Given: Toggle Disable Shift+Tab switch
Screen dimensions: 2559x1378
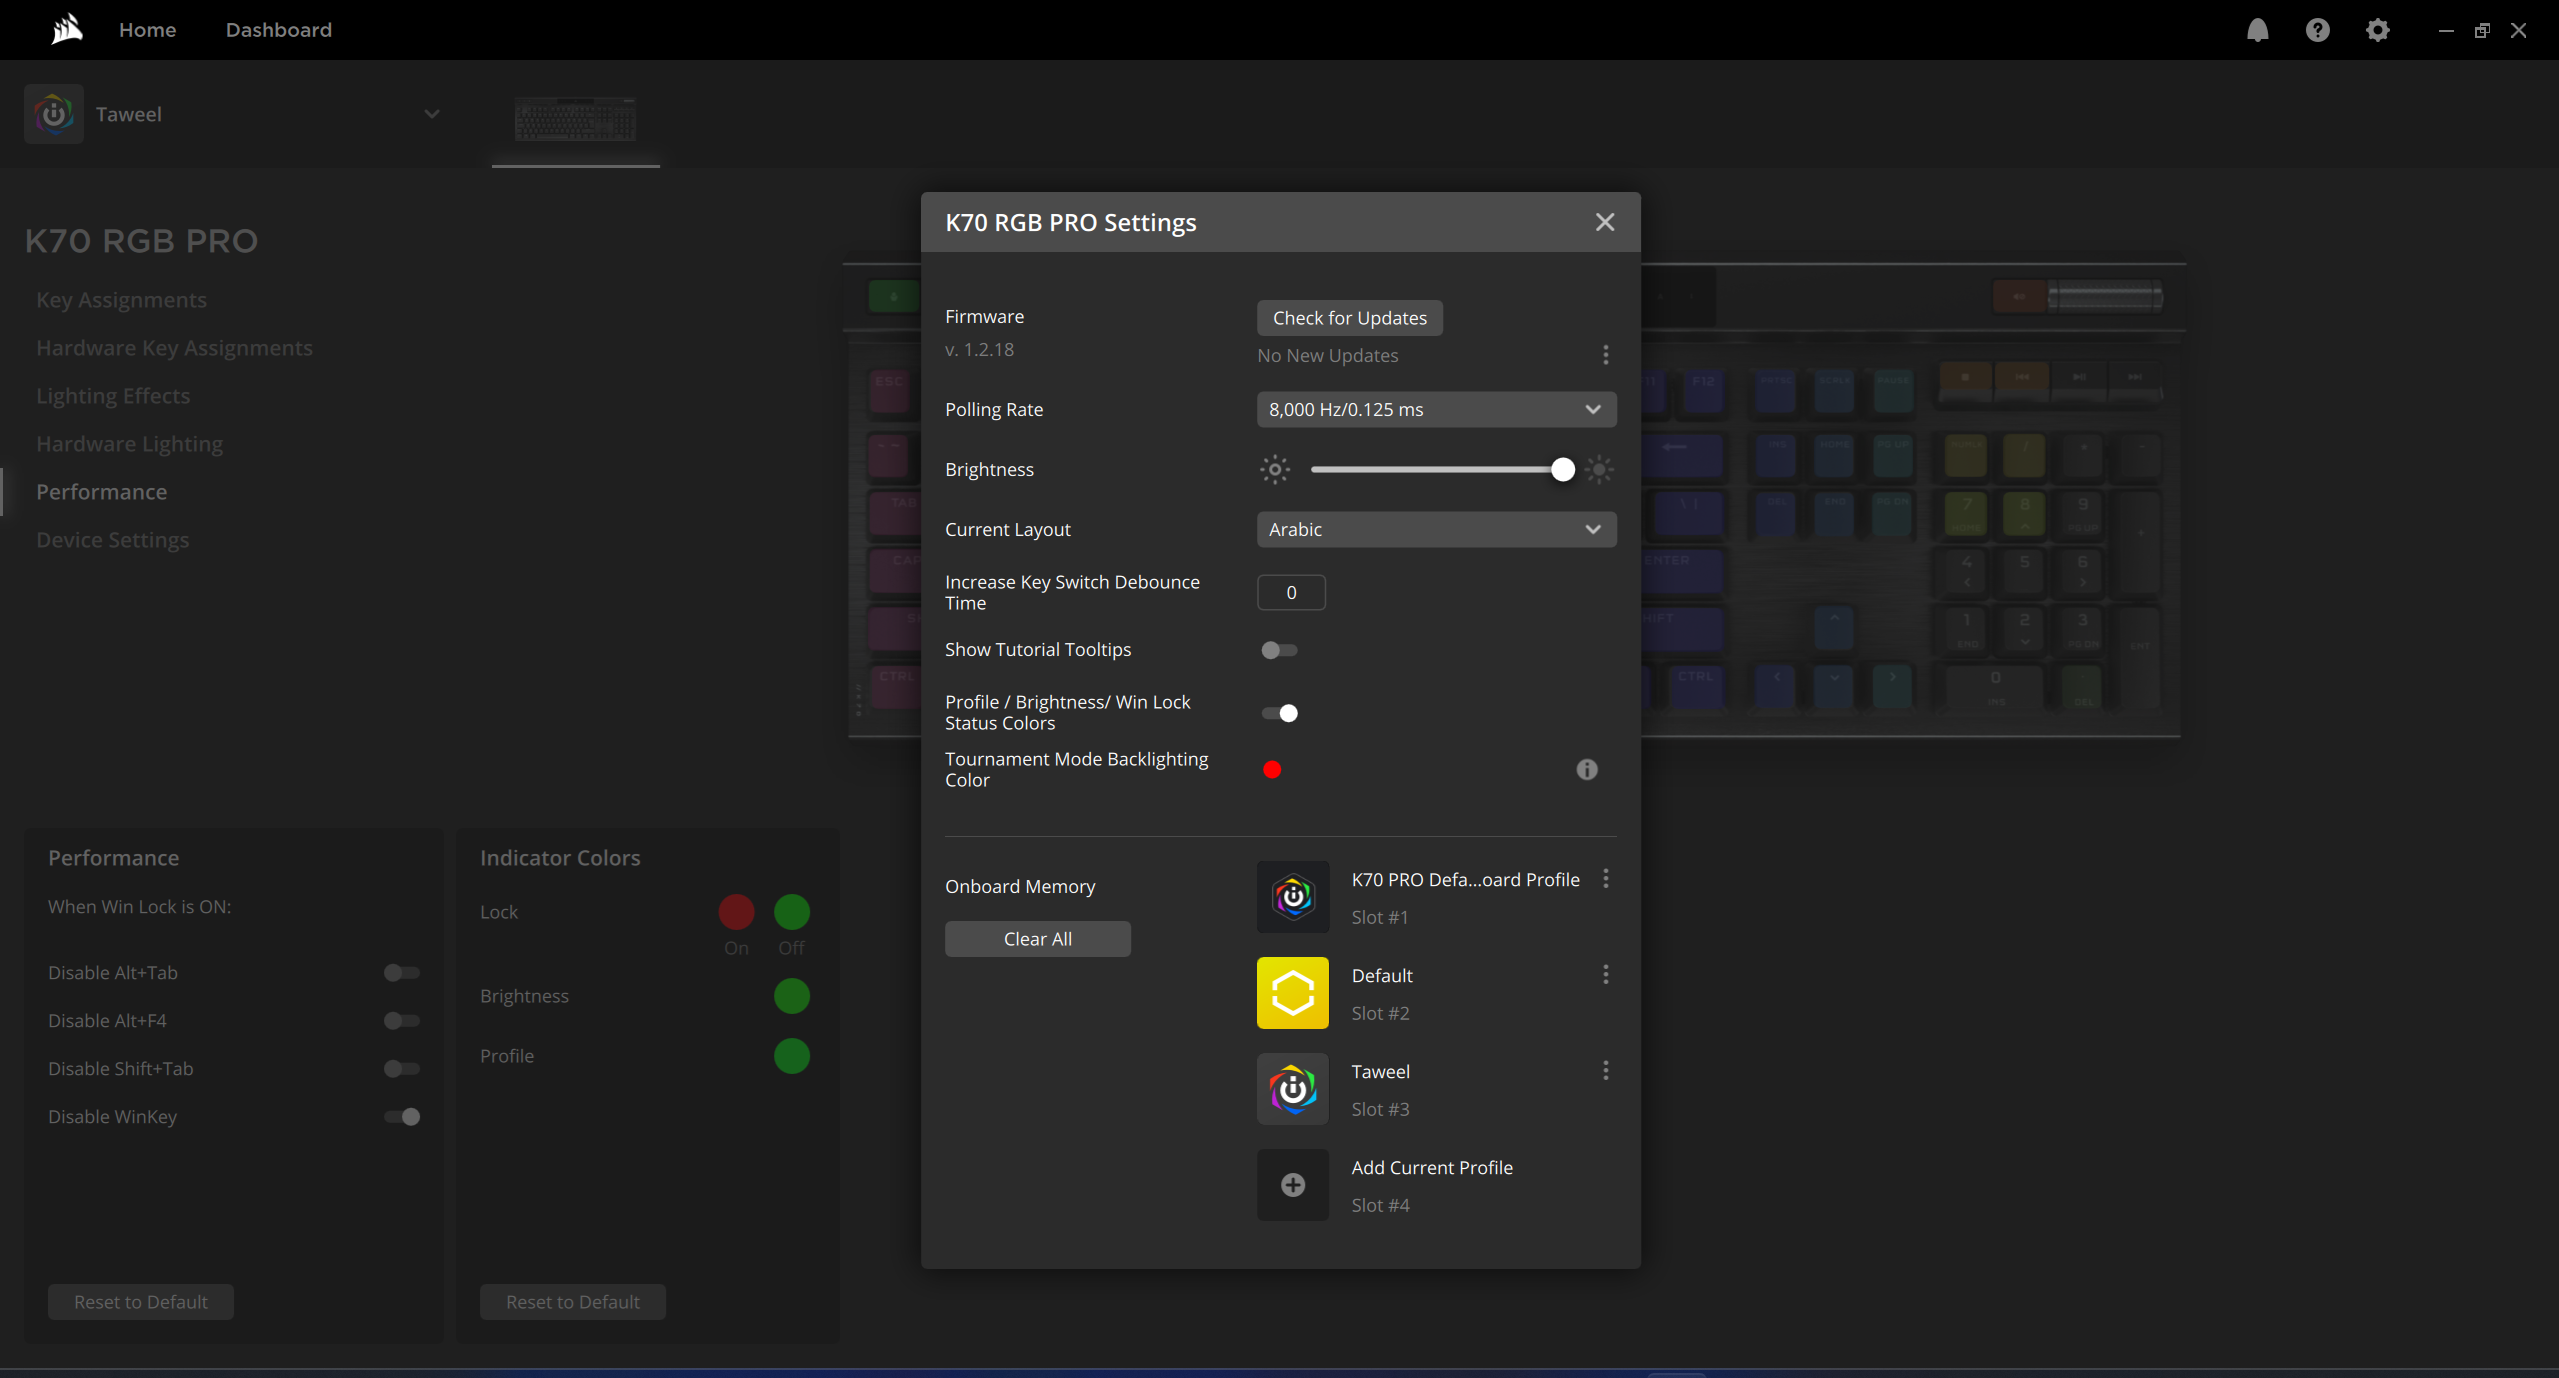Looking at the screenshot, I should click(x=402, y=1069).
